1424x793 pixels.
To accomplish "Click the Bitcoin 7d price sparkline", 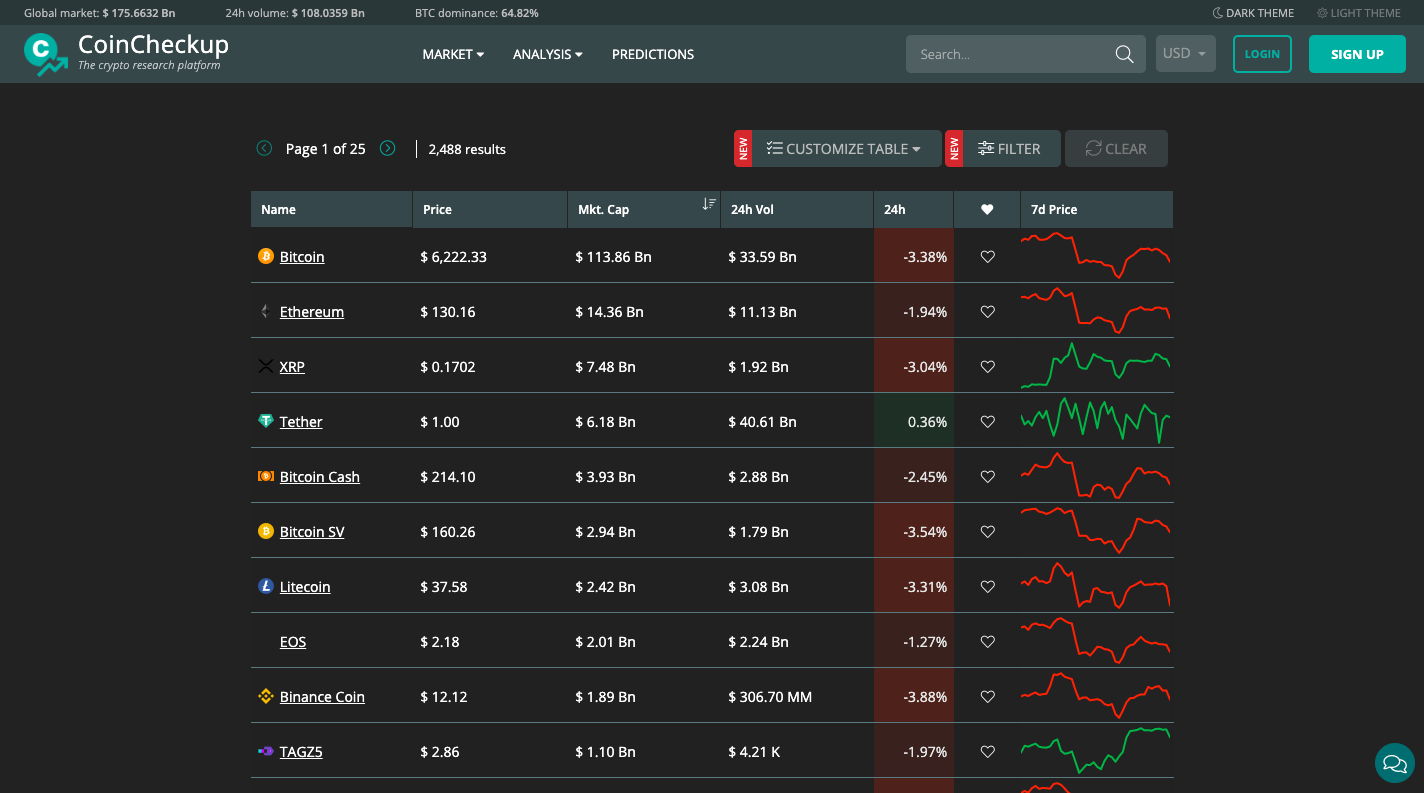I will [1095, 256].
